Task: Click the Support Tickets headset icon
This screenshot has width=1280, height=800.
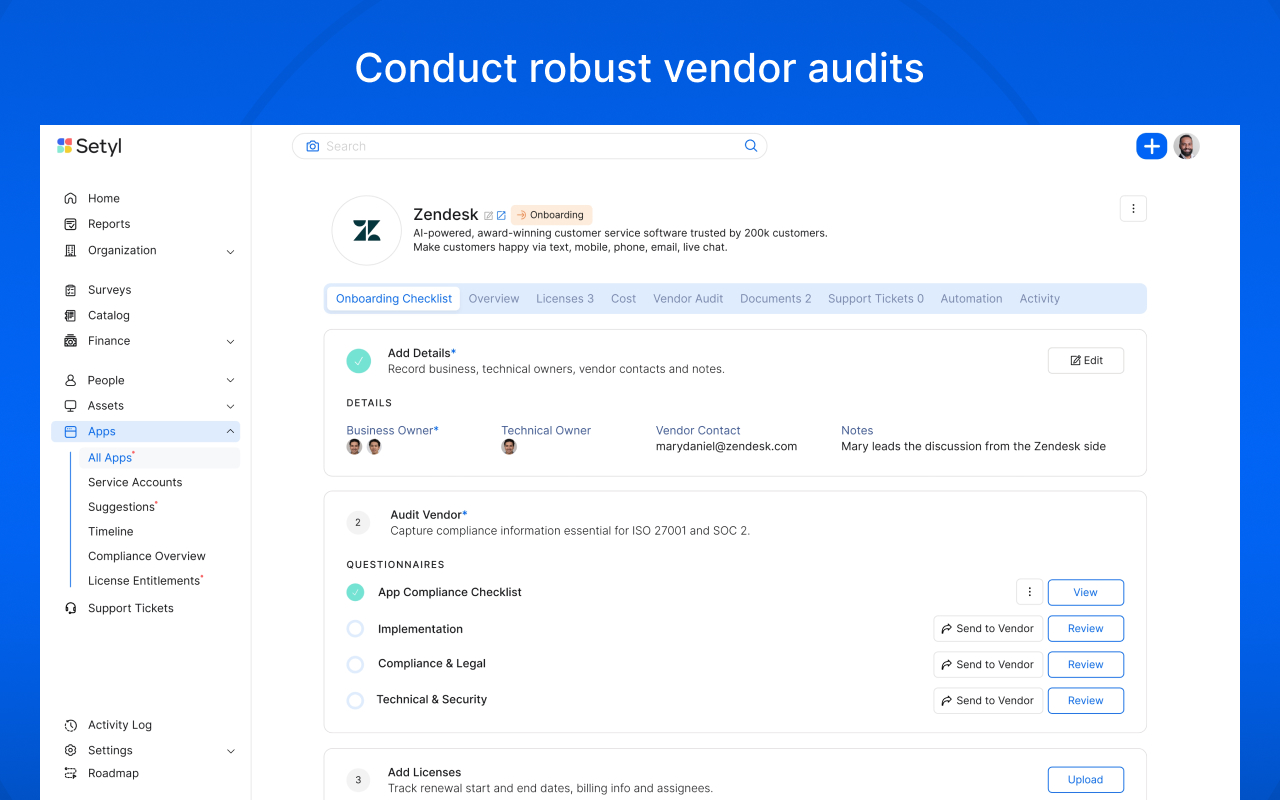Action: (x=70, y=608)
